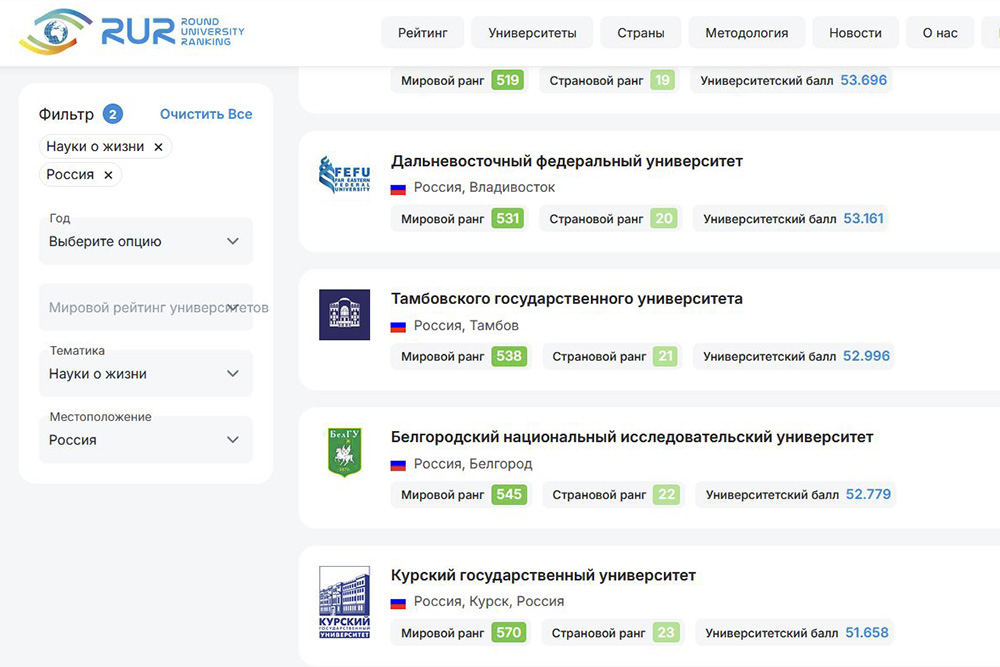Open the 'Год' year dropdown

coord(145,241)
